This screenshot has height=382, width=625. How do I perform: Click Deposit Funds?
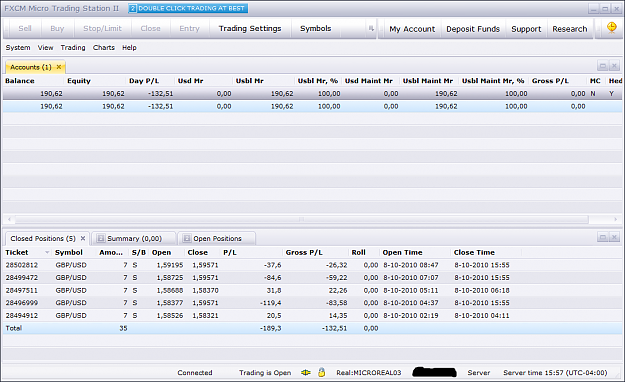473,29
